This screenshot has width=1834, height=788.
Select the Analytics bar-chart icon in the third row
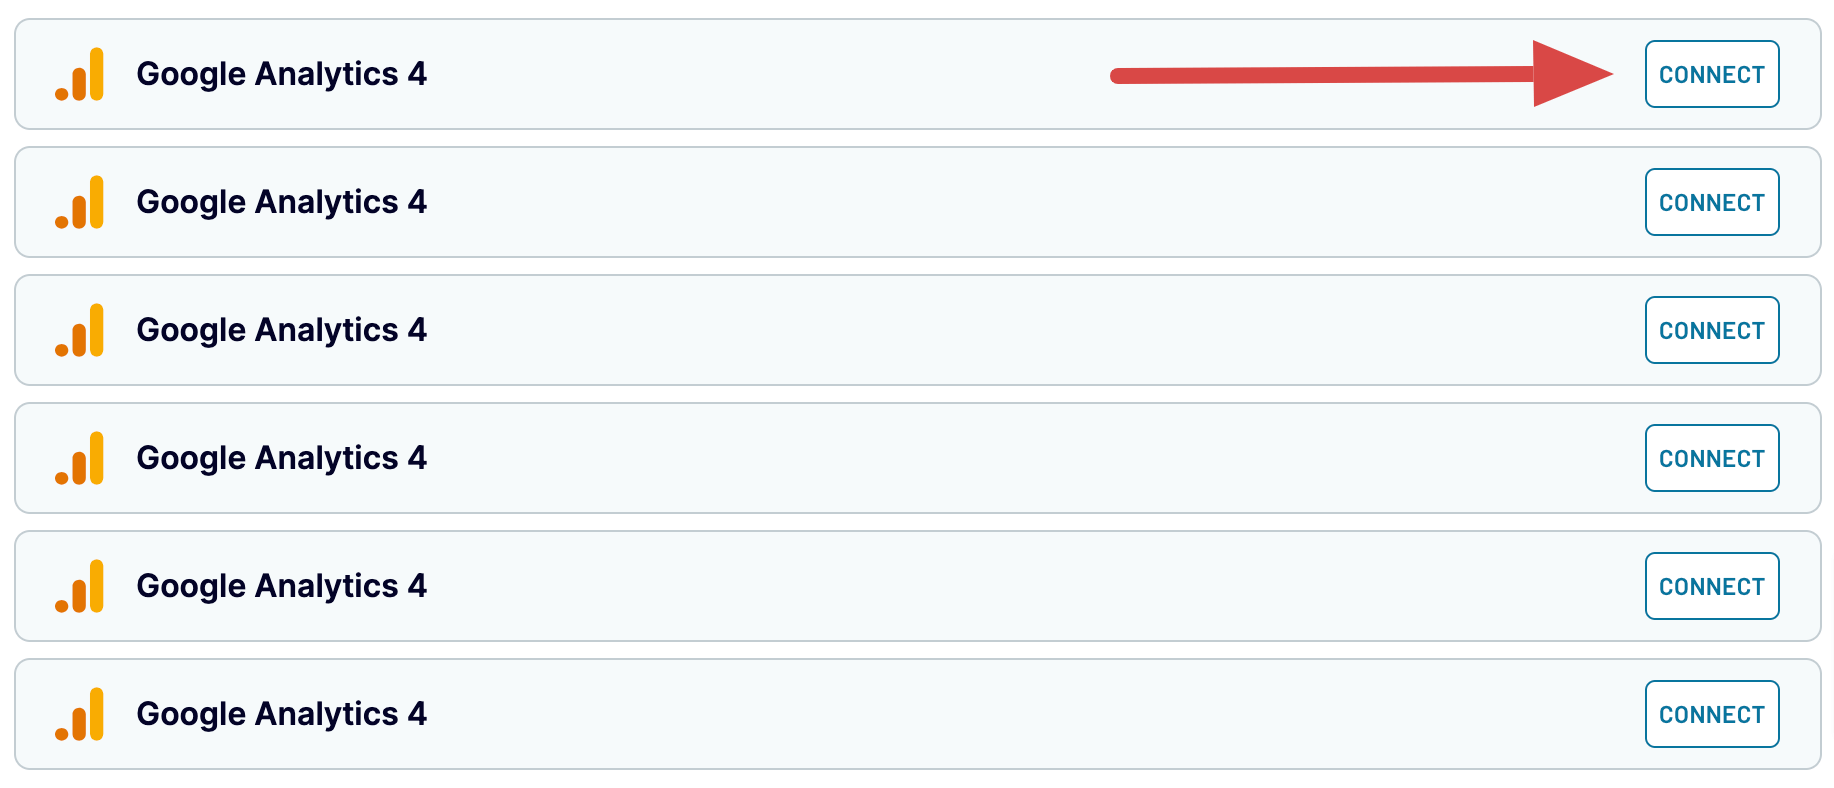[80, 330]
